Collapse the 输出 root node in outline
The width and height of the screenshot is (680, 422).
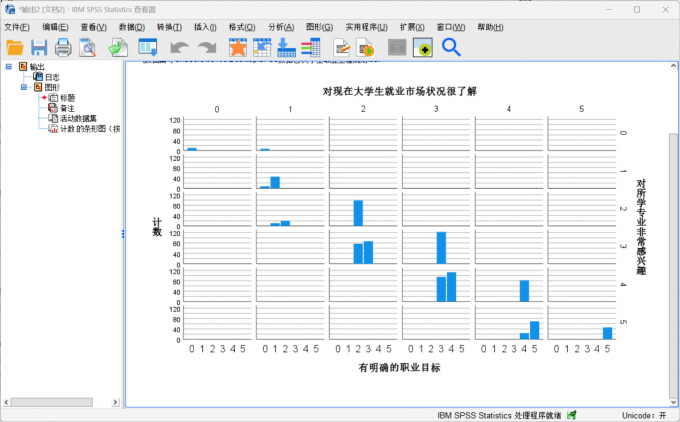[x=9, y=67]
